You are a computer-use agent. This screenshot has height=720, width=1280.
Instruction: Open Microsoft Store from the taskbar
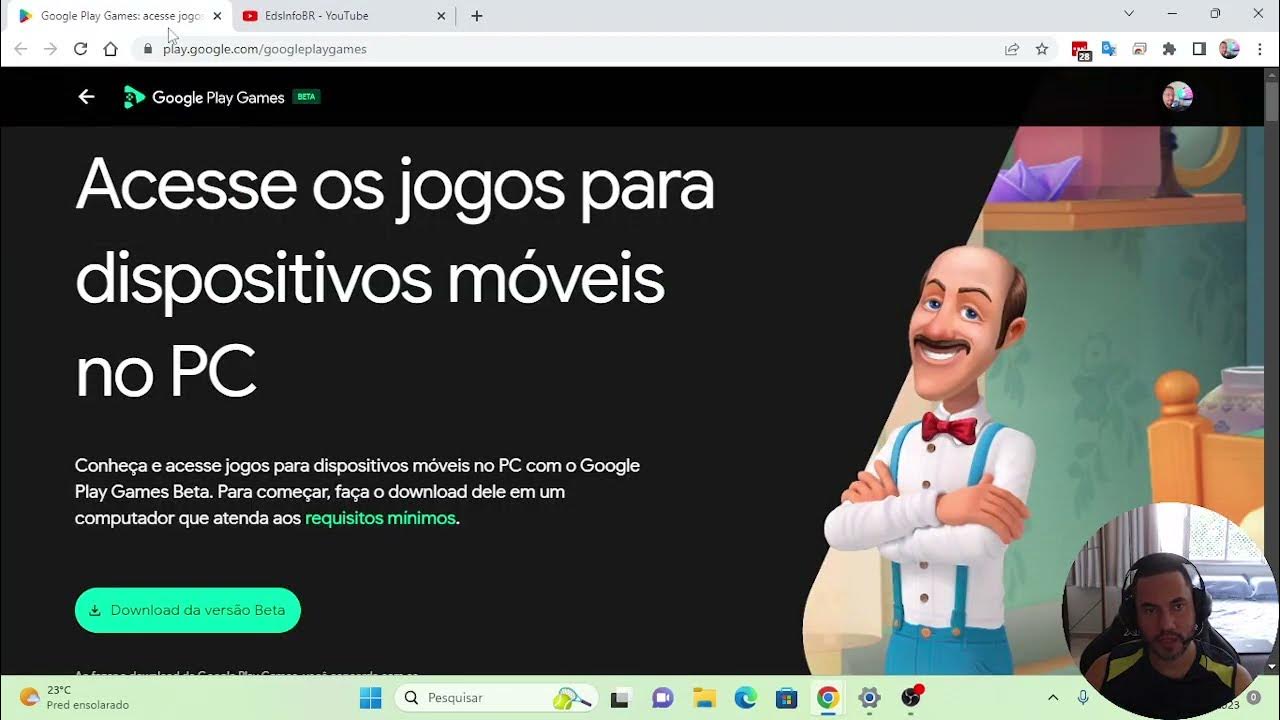786,697
